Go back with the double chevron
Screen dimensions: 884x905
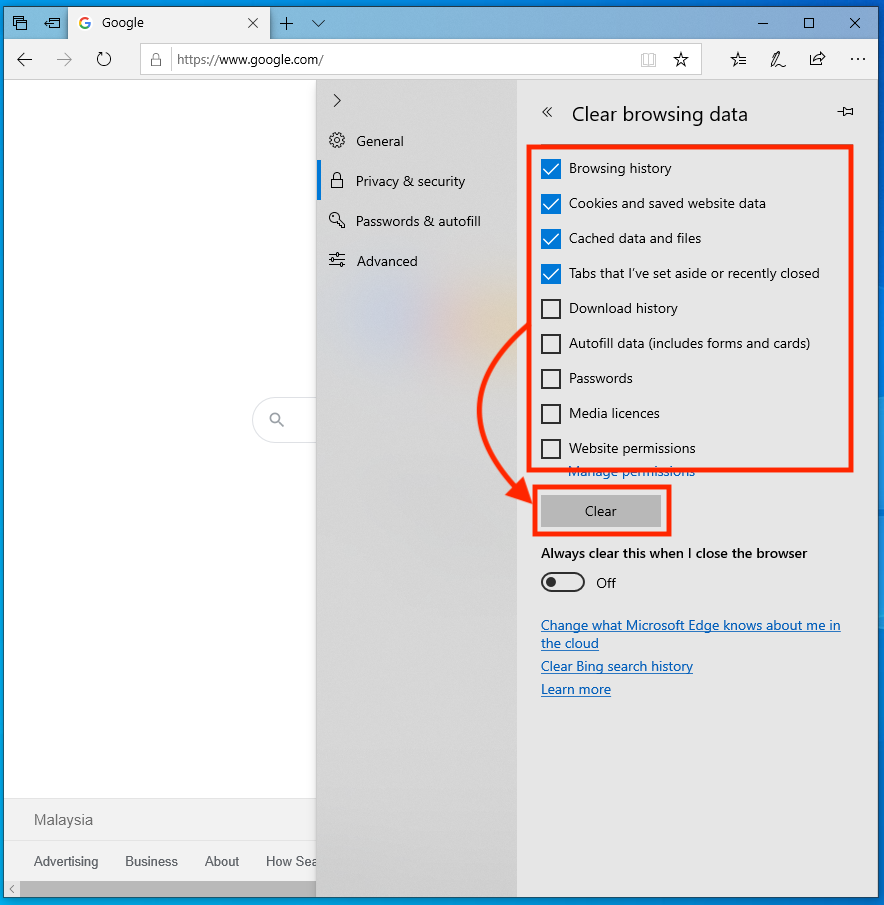click(547, 113)
